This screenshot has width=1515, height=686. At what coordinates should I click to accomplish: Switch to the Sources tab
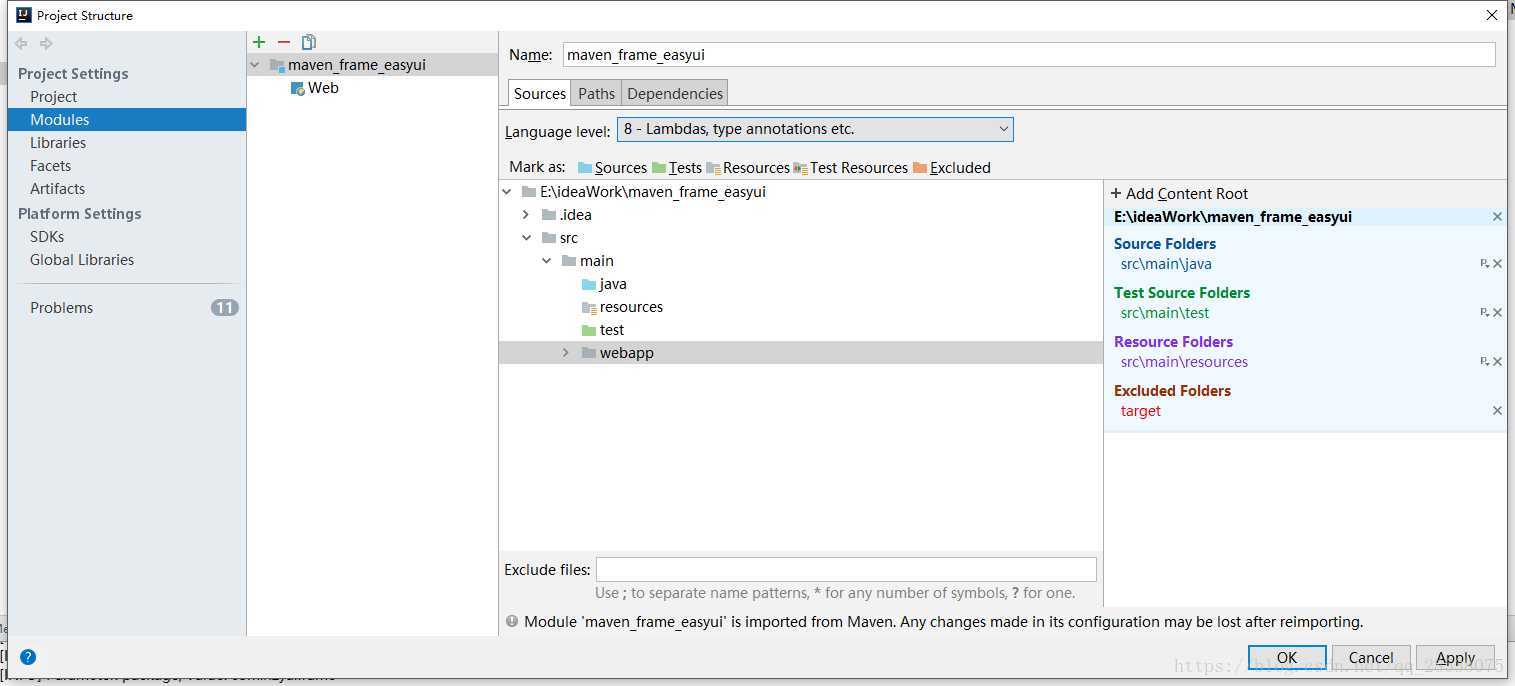540,93
